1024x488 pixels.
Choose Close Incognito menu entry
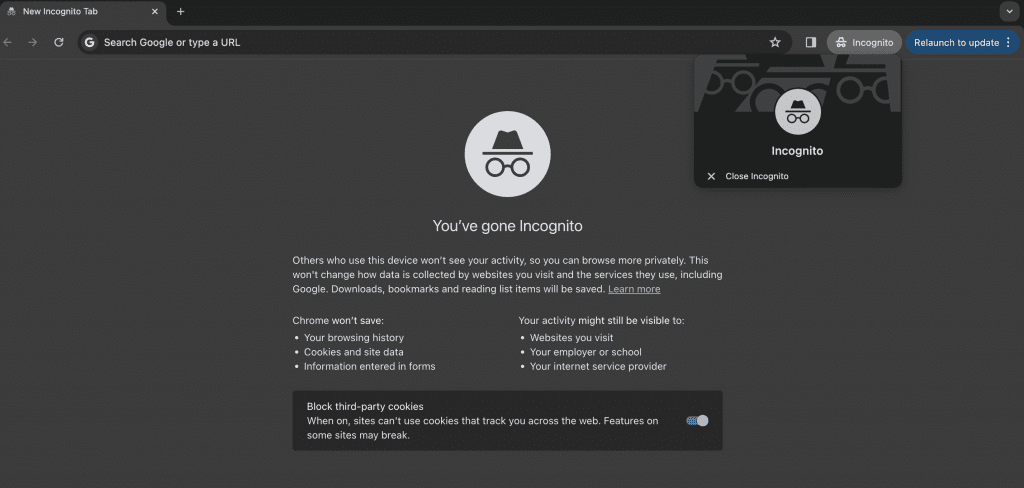click(x=757, y=176)
